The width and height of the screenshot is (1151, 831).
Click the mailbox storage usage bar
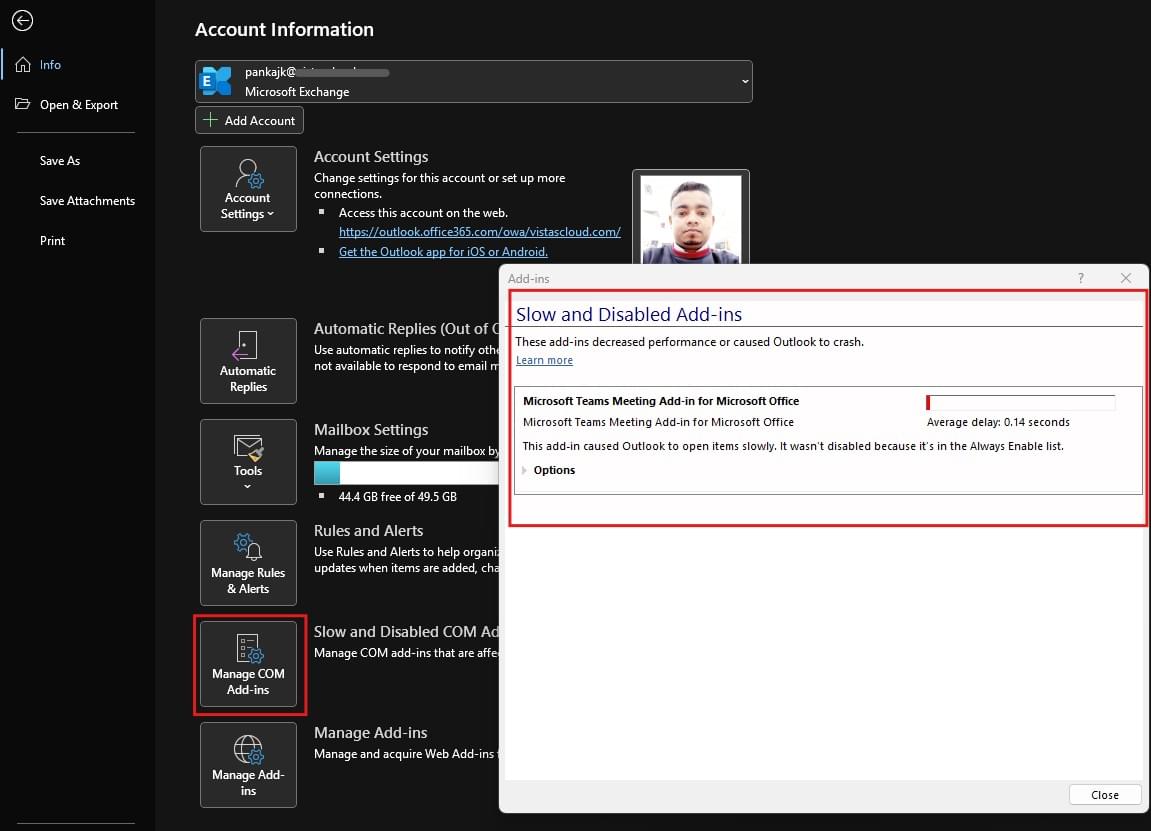(x=407, y=473)
